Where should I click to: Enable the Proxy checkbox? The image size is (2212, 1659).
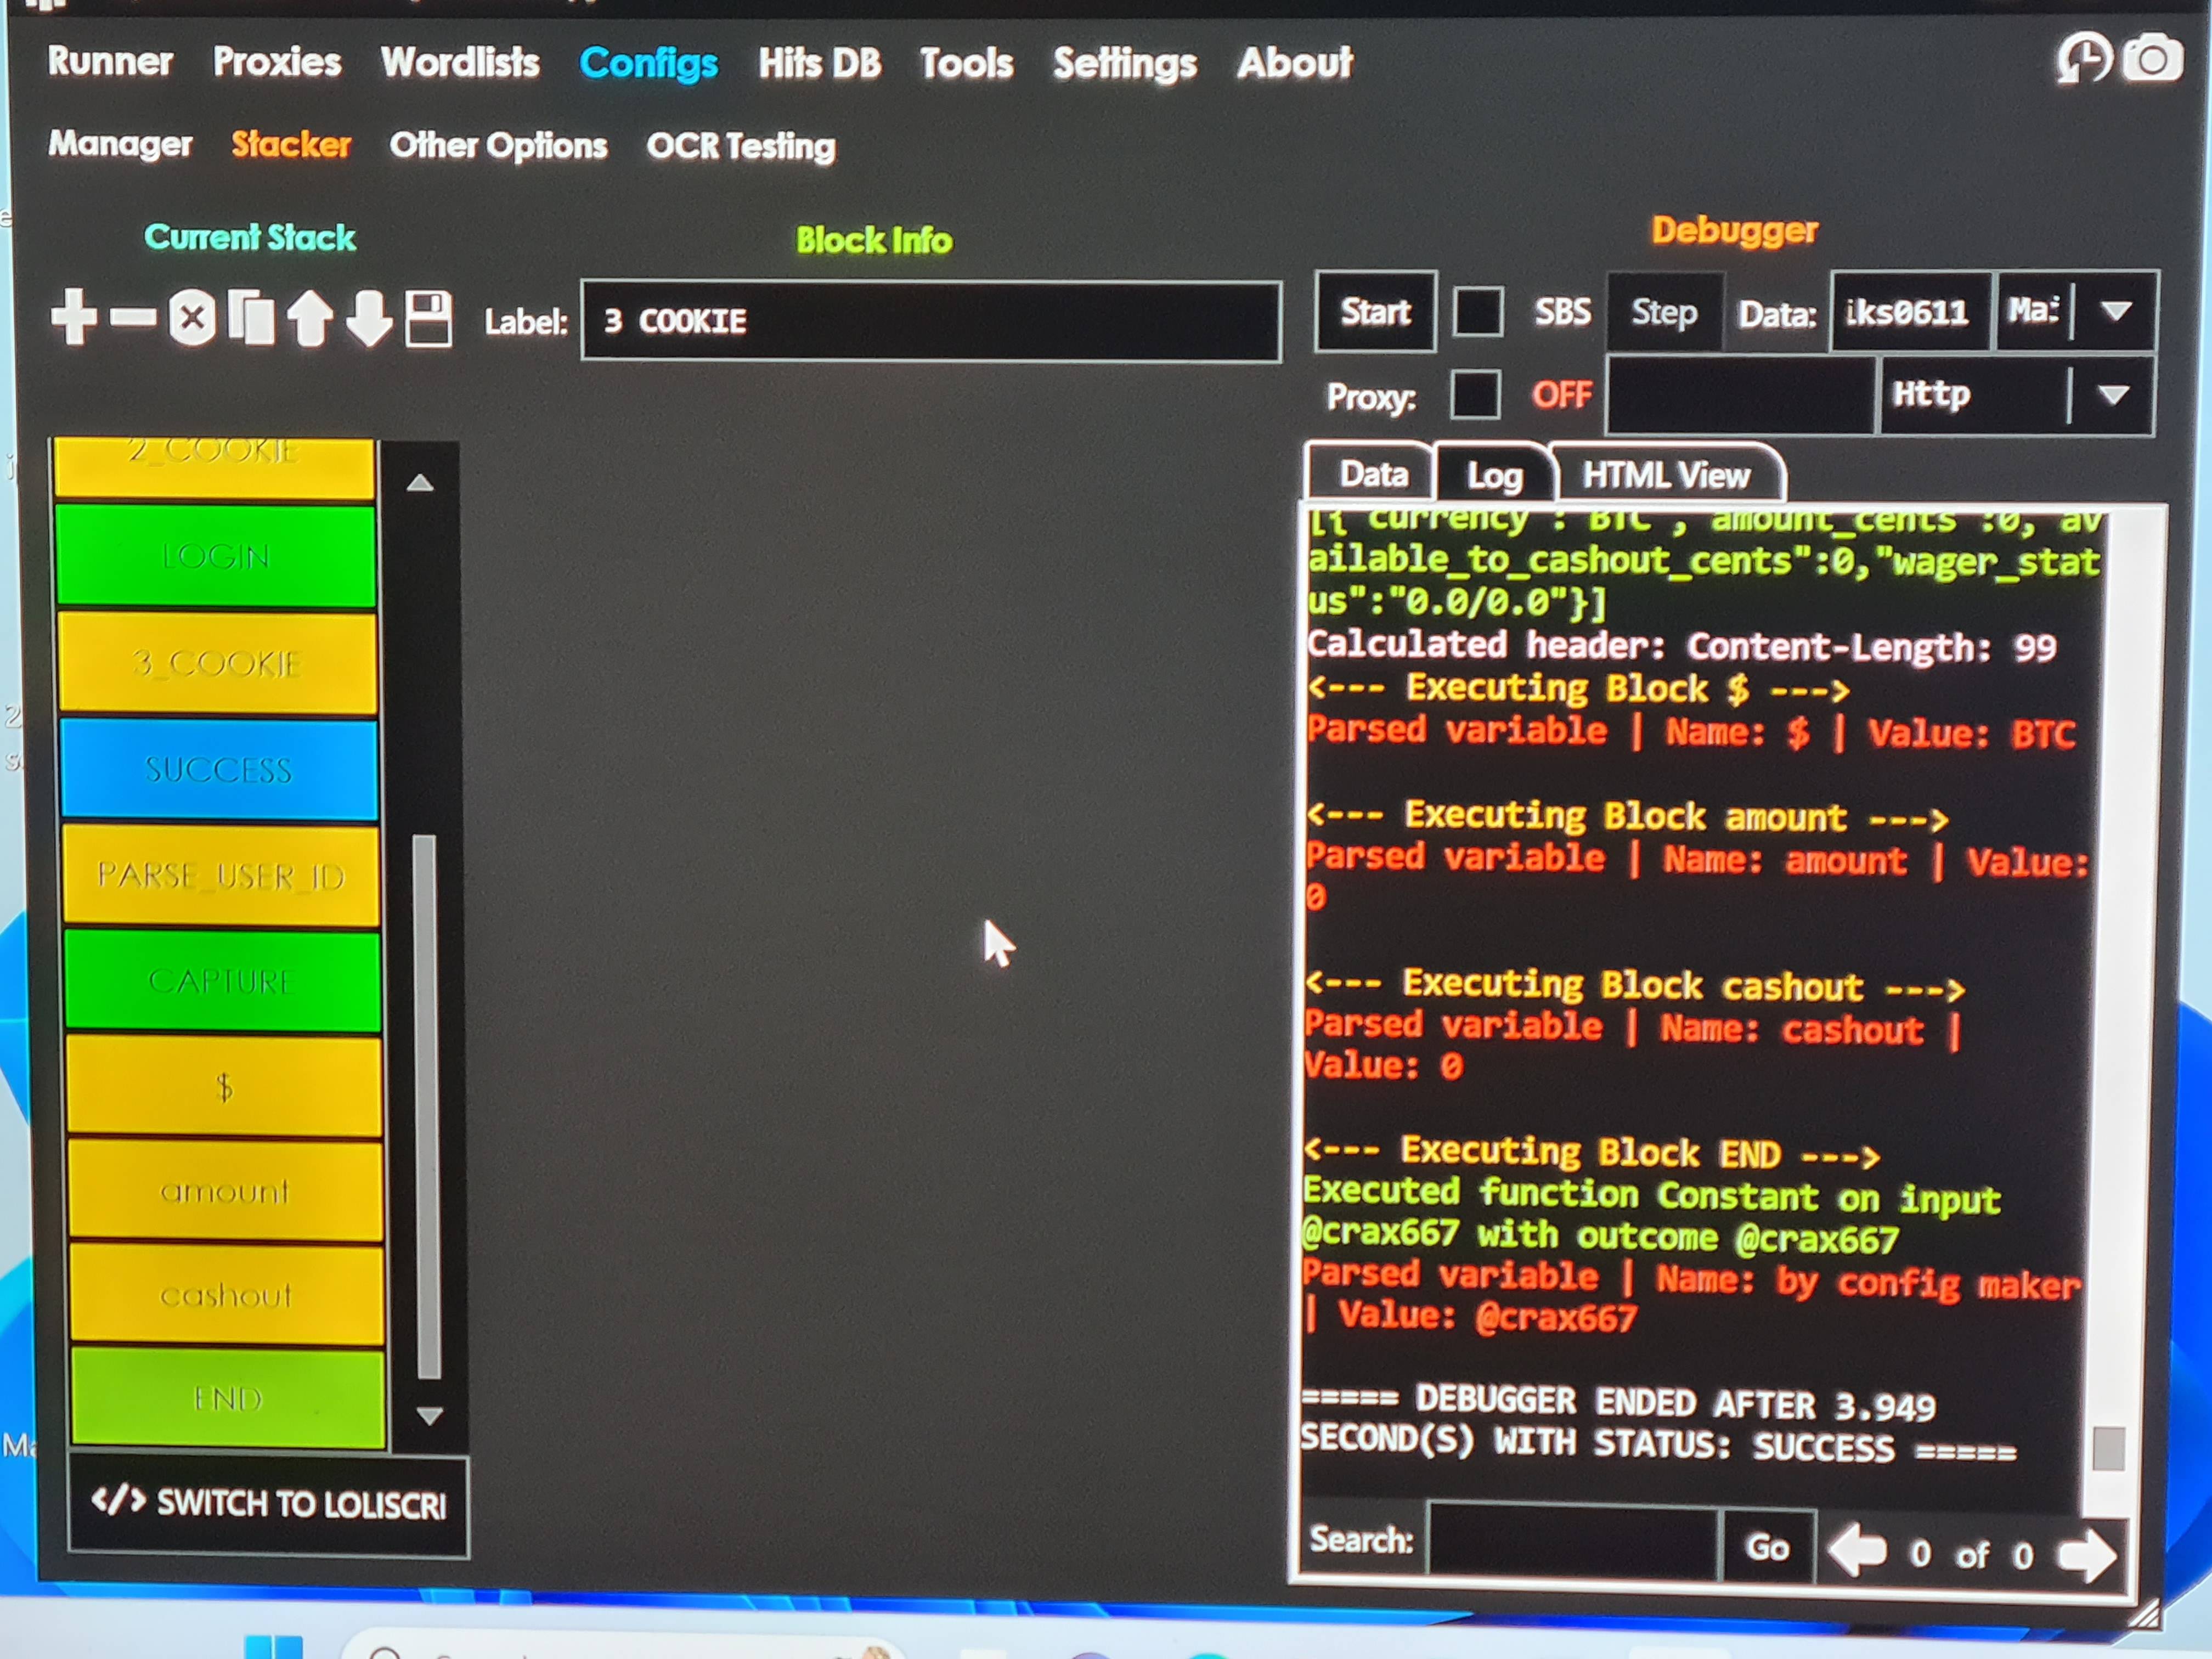click(1475, 395)
